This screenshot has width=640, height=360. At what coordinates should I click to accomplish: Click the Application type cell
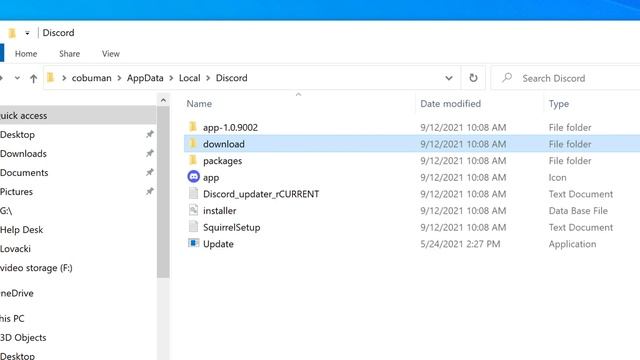[572, 244]
